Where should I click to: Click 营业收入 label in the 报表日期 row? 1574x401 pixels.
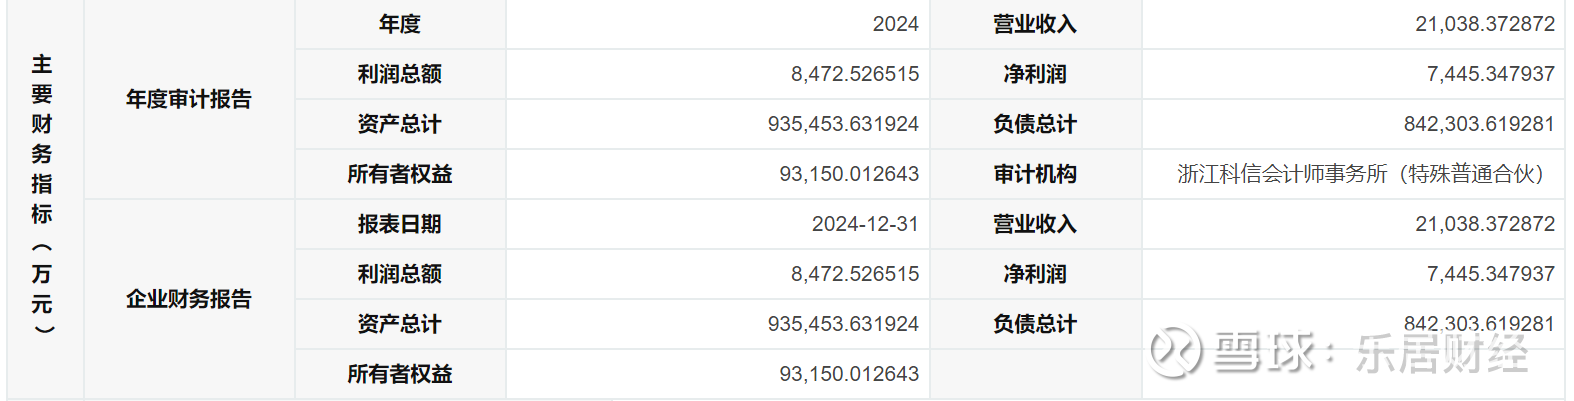pyautogui.click(x=1035, y=224)
